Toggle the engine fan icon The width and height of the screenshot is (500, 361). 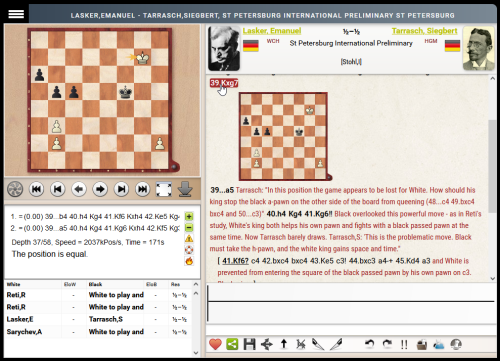[15, 189]
